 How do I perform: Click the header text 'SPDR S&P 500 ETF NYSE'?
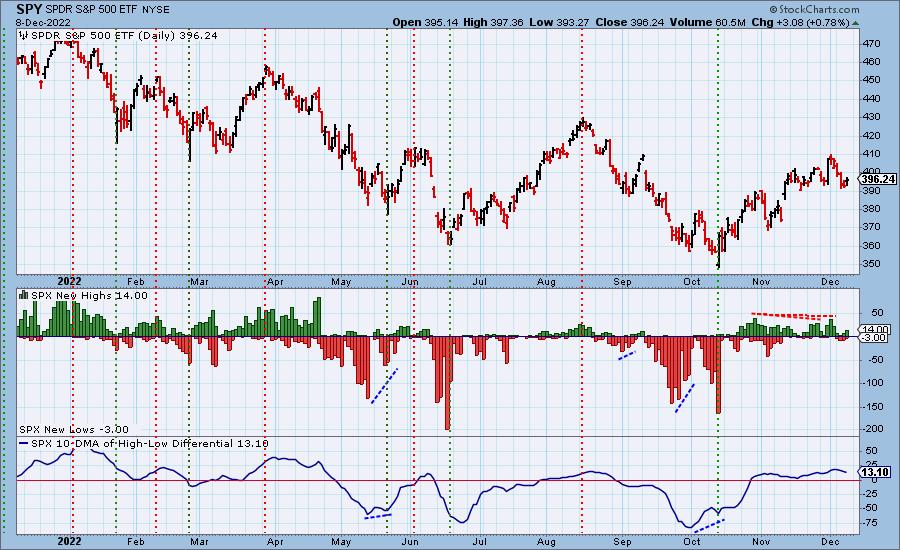pos(107,10)
